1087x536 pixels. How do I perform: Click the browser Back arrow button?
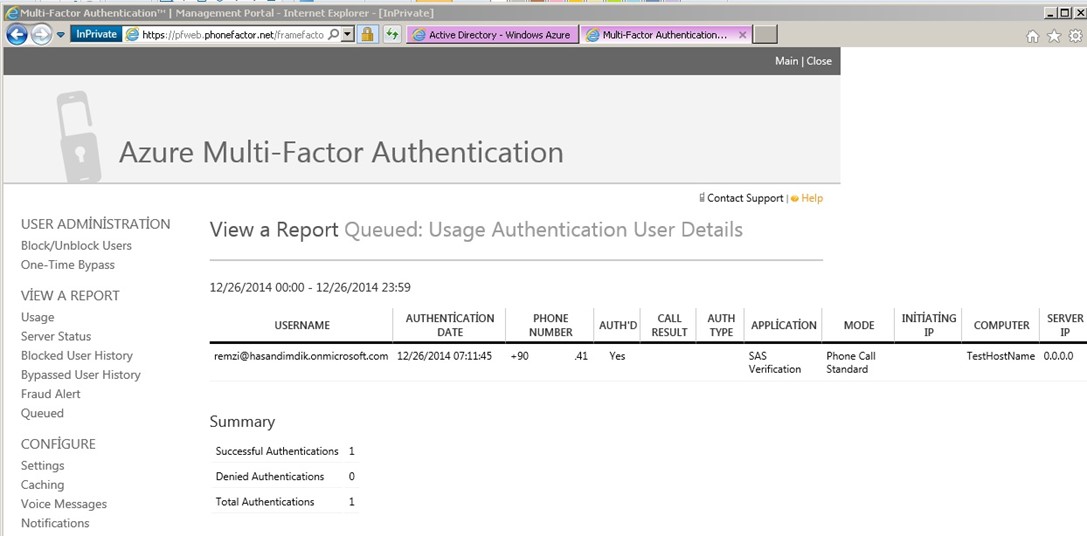(x=17, y=34)
